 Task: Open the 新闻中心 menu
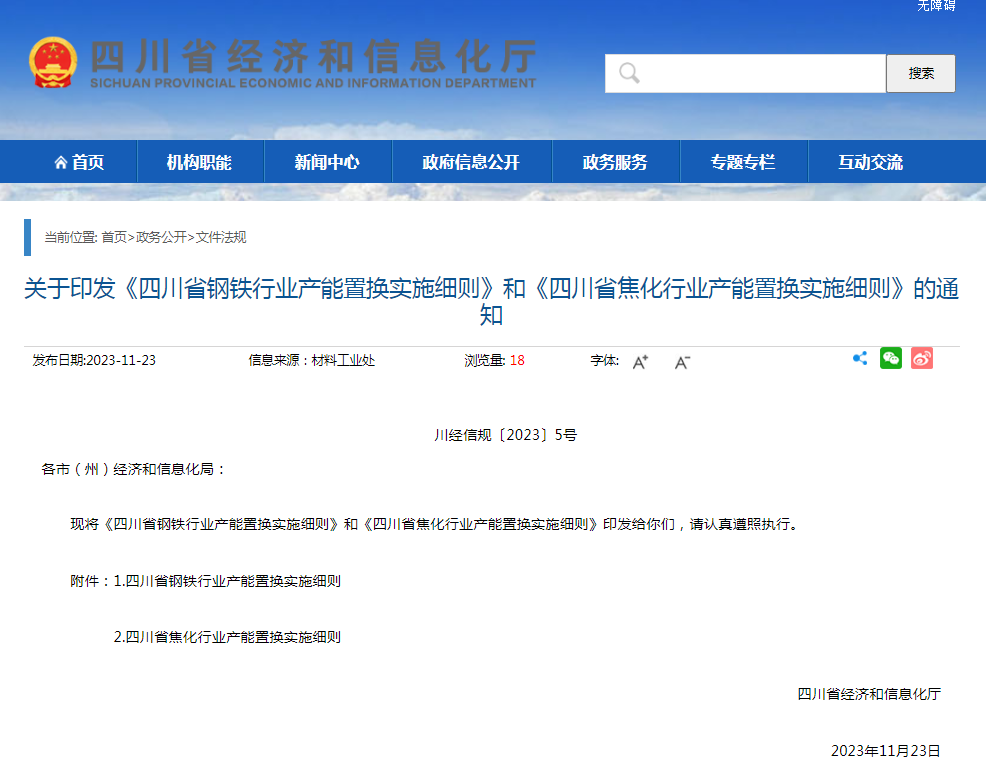(327, 162)
